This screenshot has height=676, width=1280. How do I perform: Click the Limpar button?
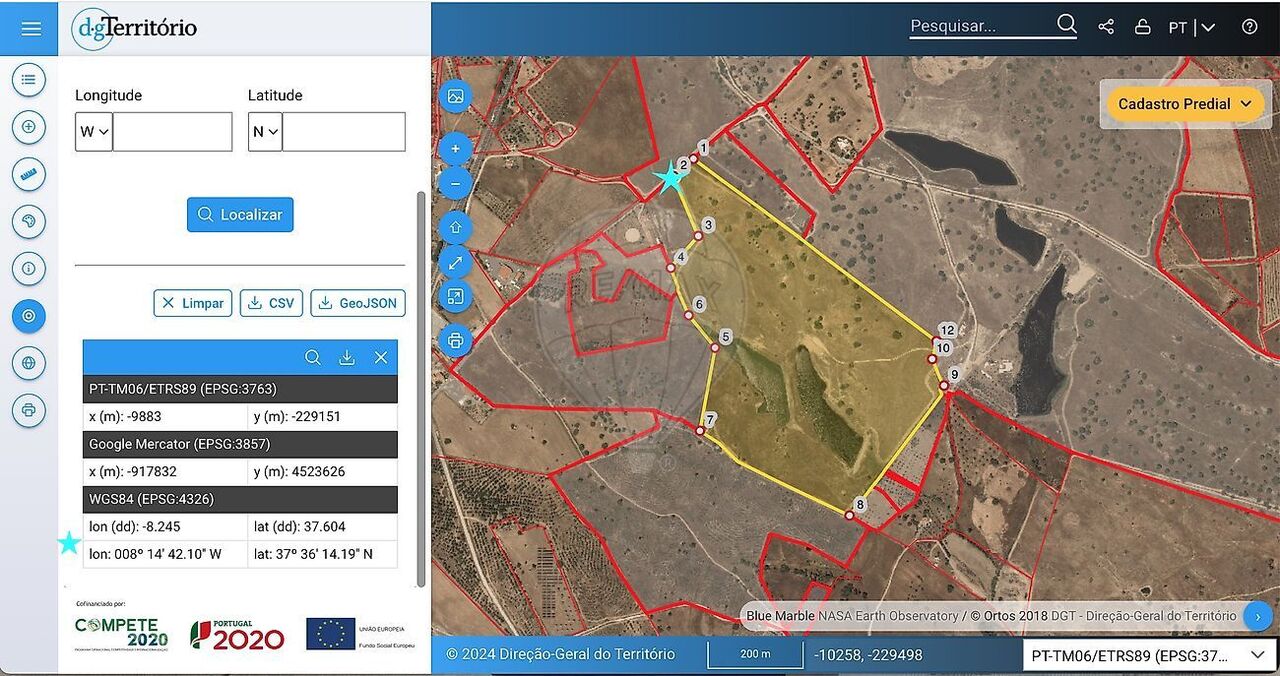[x=193, y=303]
